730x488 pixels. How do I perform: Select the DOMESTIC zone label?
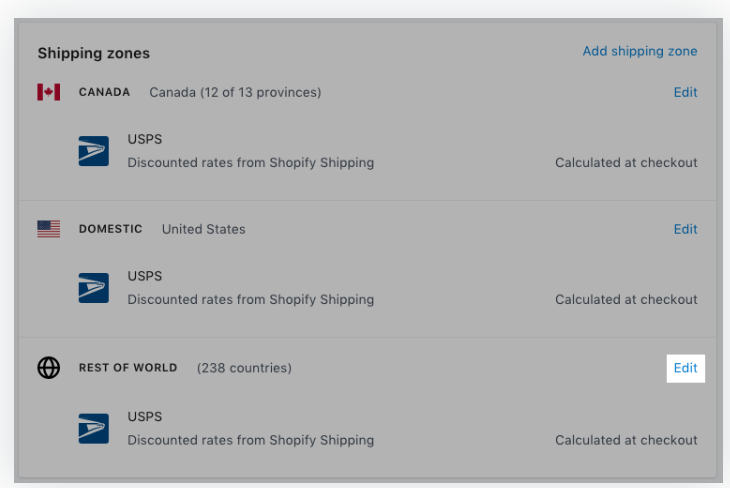click(111, 229)
